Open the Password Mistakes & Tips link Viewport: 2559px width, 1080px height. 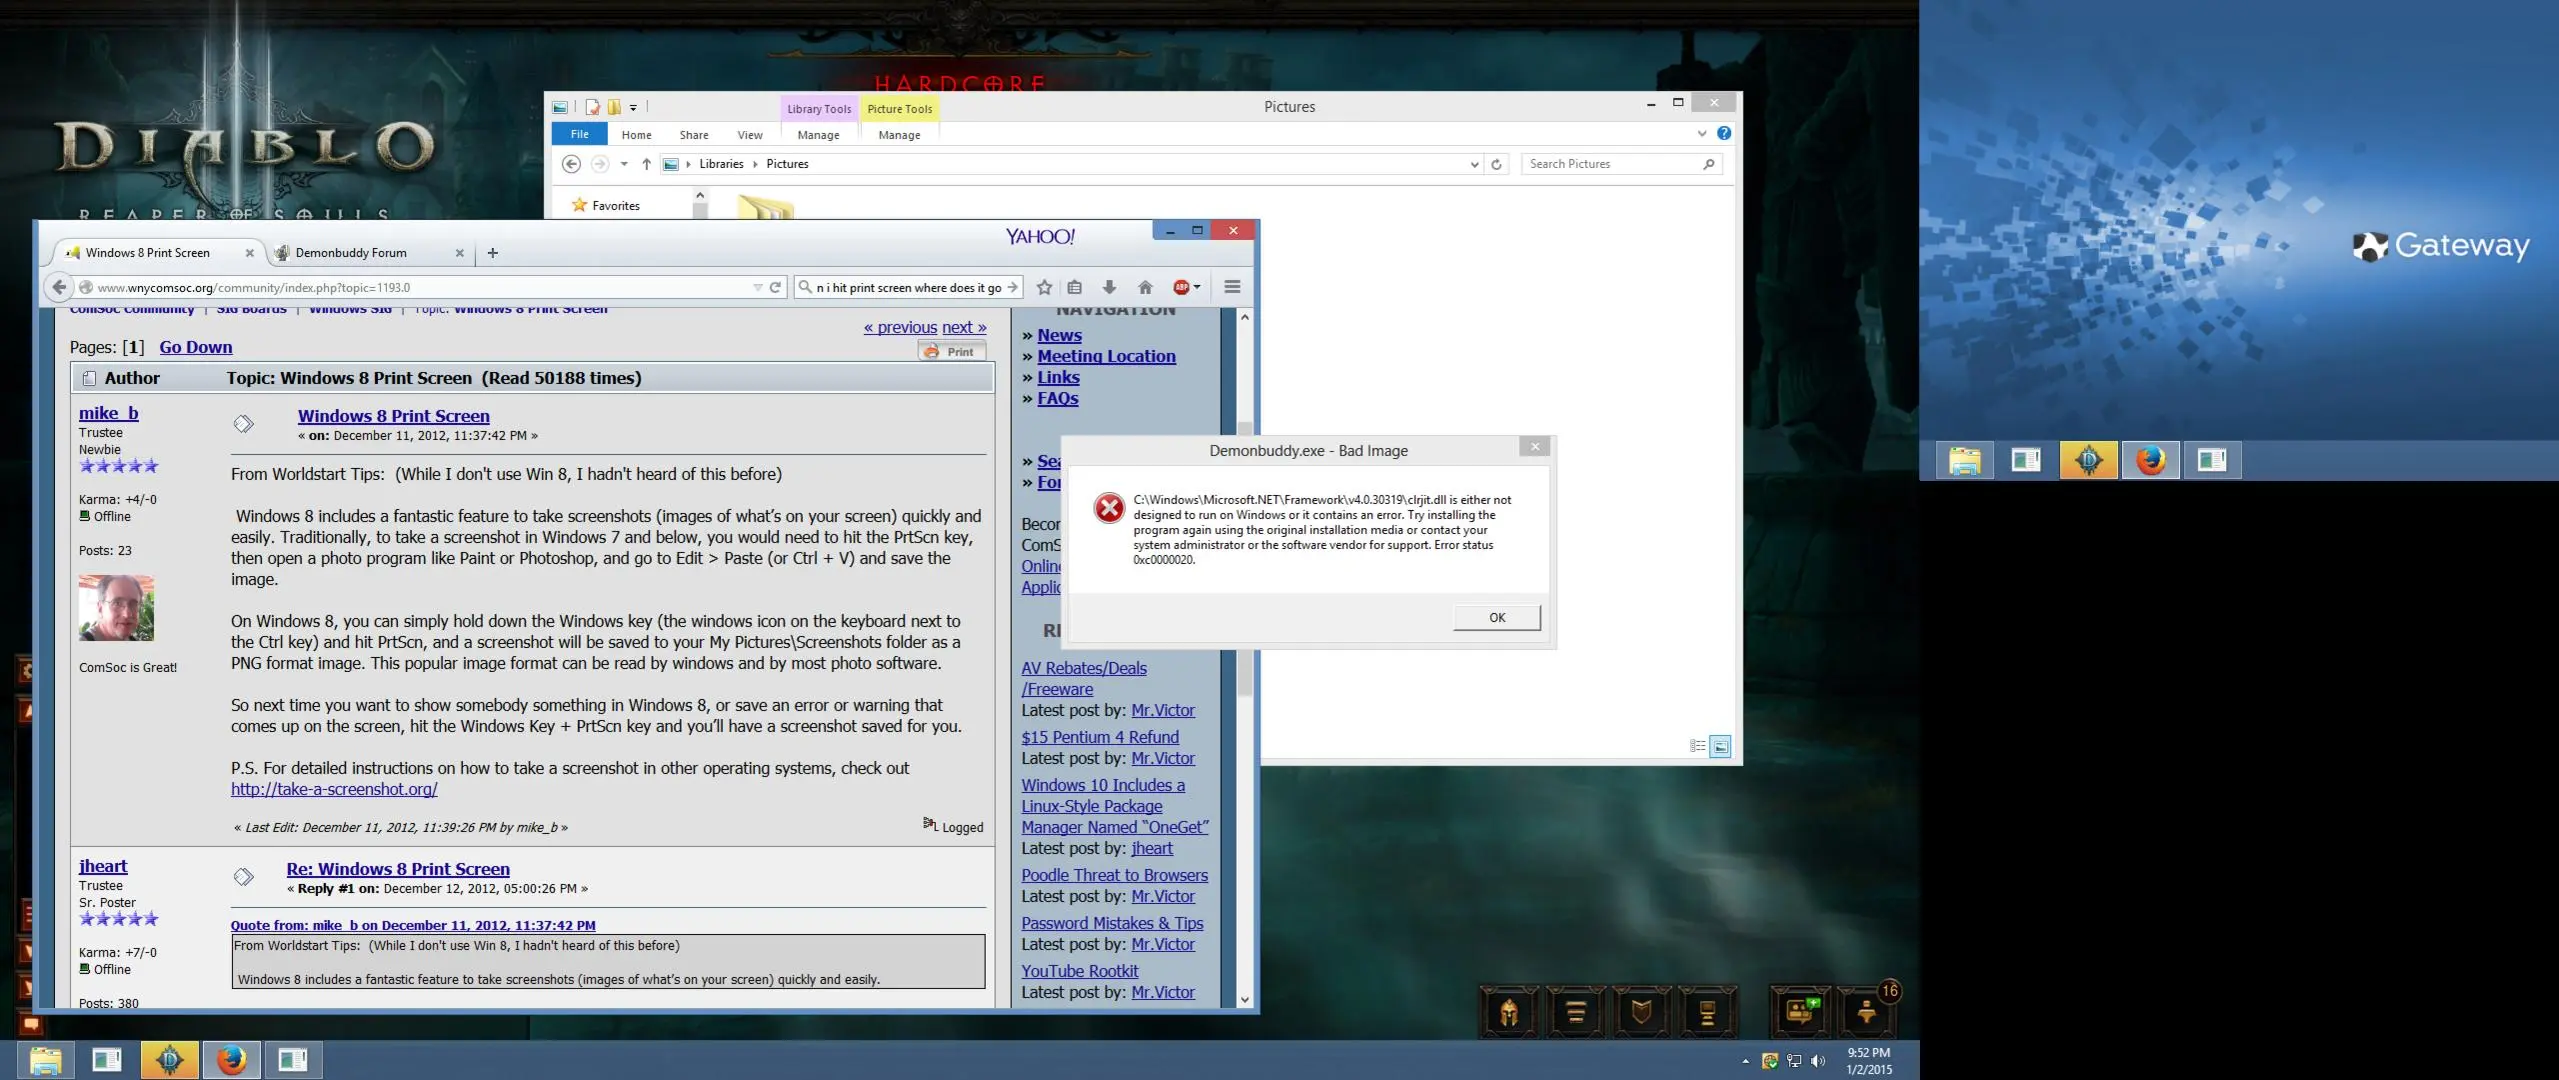[x=1112, y=923]
